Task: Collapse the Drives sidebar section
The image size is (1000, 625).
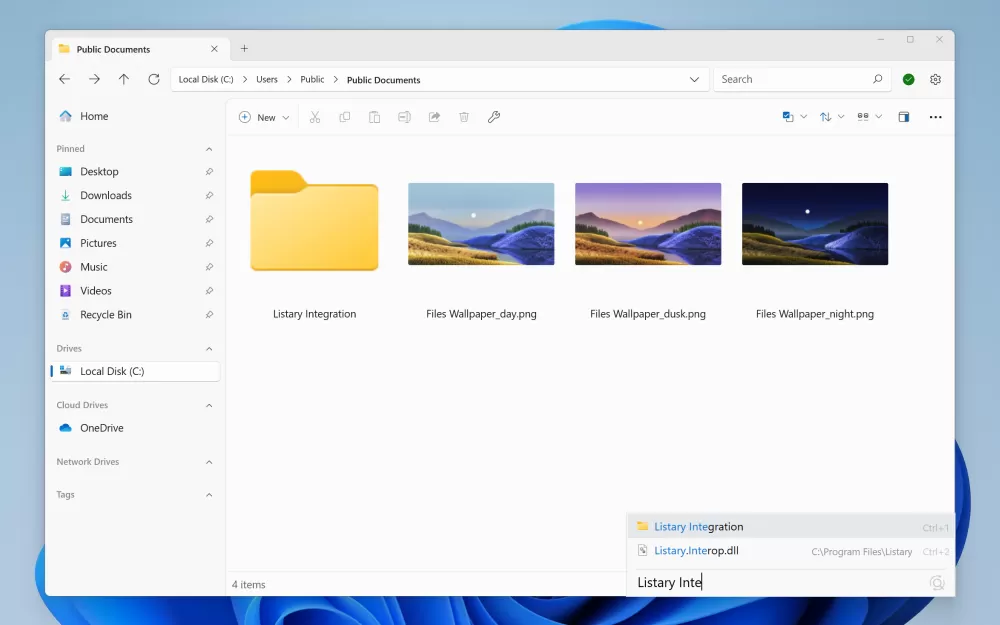Action: pyautogui.click(x=209, y=349)
